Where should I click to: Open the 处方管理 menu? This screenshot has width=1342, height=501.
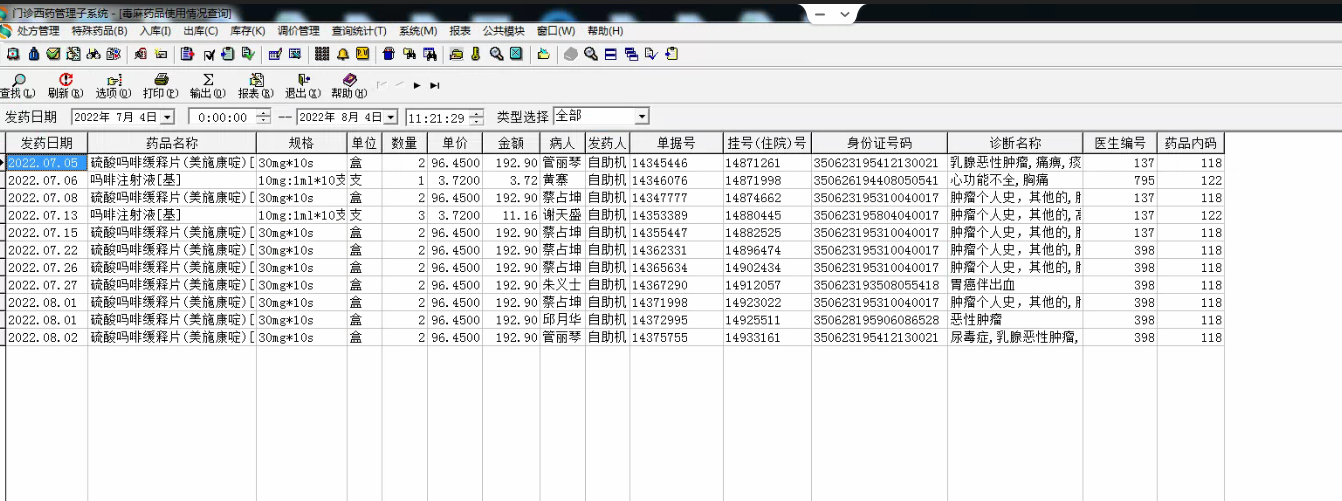point(38,31)
